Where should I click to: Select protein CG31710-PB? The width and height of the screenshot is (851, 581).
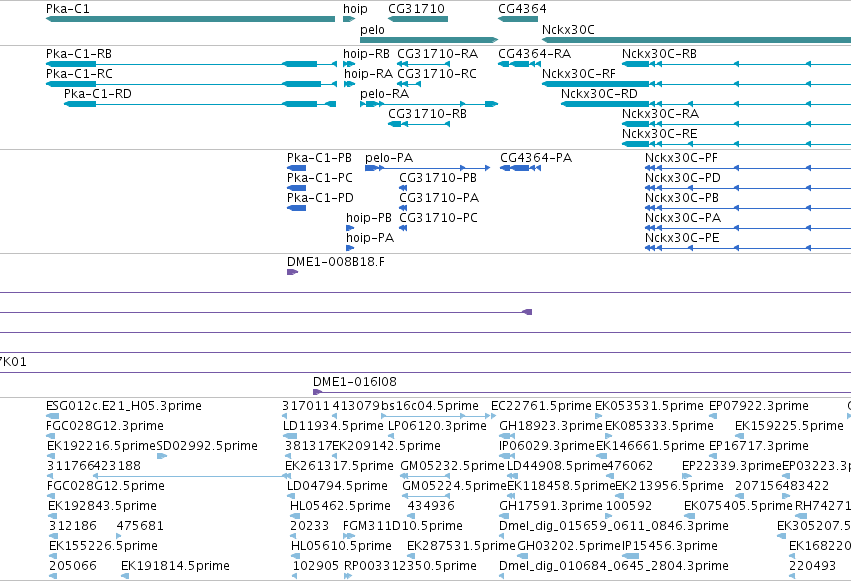point(403,188)
